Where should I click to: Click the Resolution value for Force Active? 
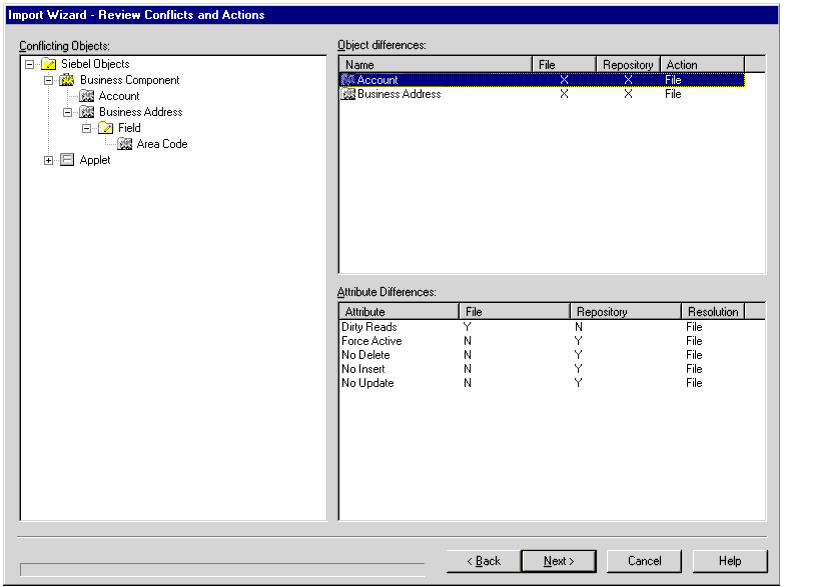pos(694,341)
